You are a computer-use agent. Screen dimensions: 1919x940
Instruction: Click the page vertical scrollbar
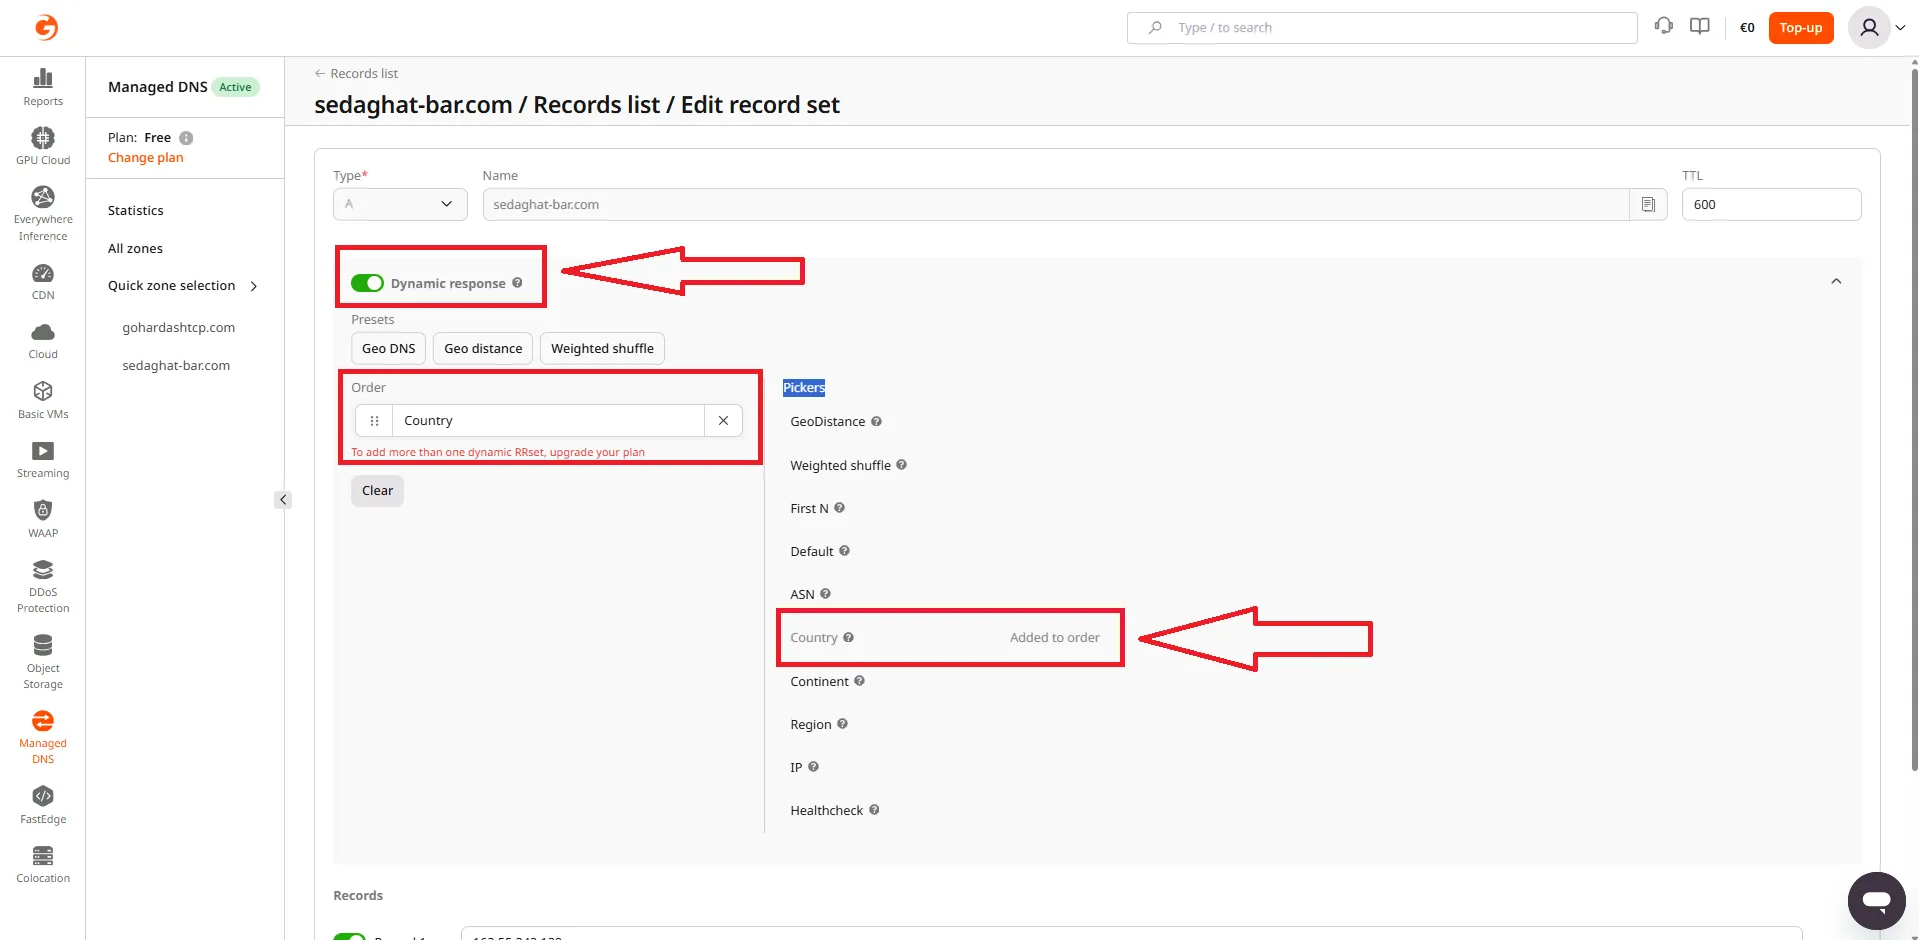1913,400
